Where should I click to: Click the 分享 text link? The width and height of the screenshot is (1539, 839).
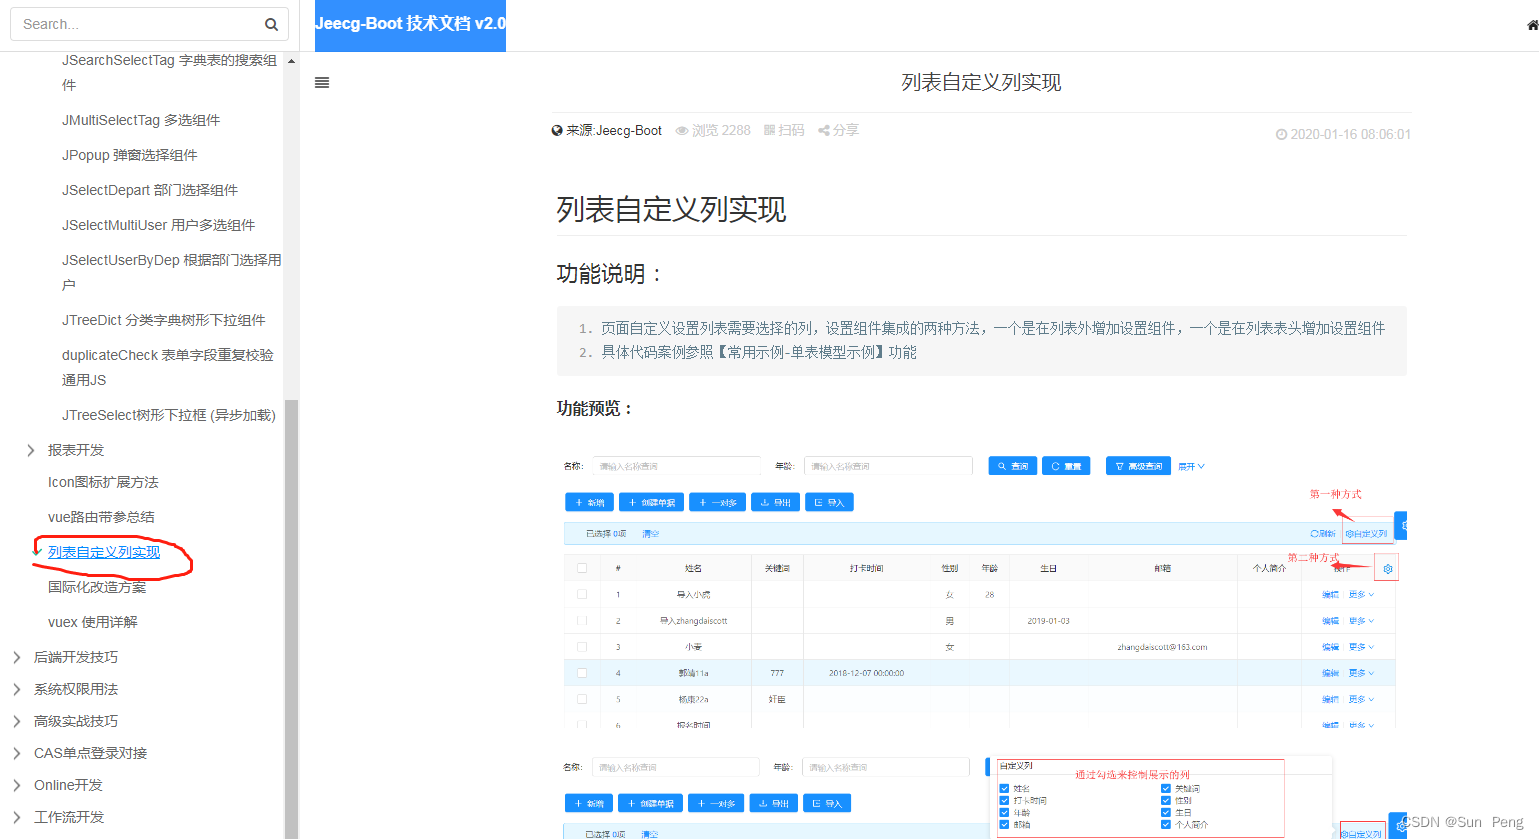pyautogui.click(x=846, y=131)
